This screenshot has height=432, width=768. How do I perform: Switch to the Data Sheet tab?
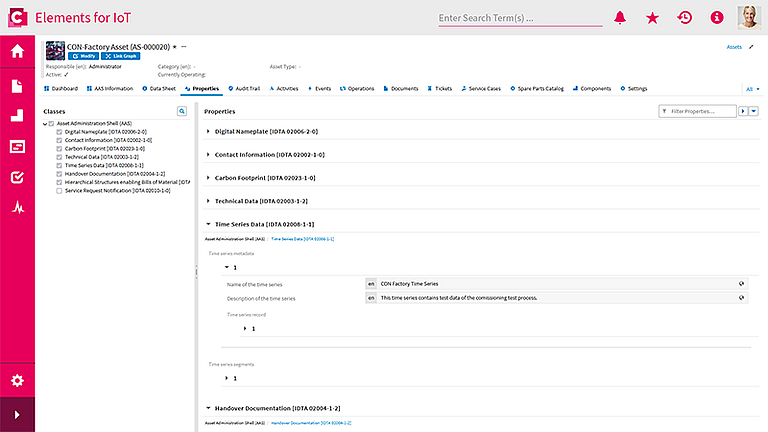coord(159,89)
